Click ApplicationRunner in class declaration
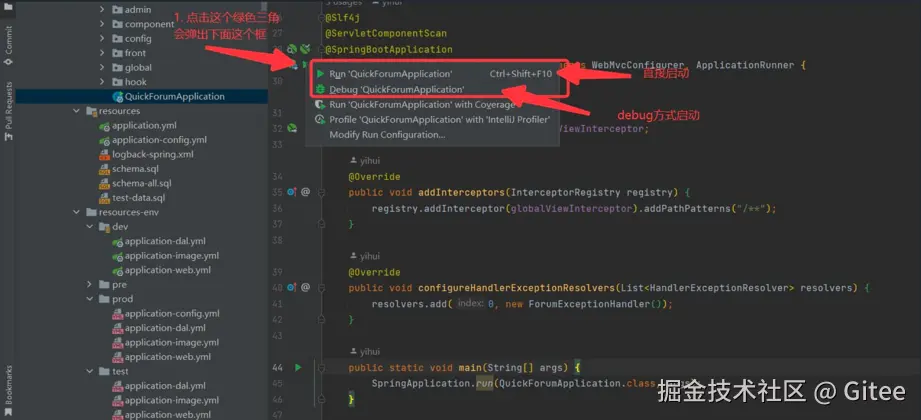The width and height of the screenshot is (921, 420). 745,65
